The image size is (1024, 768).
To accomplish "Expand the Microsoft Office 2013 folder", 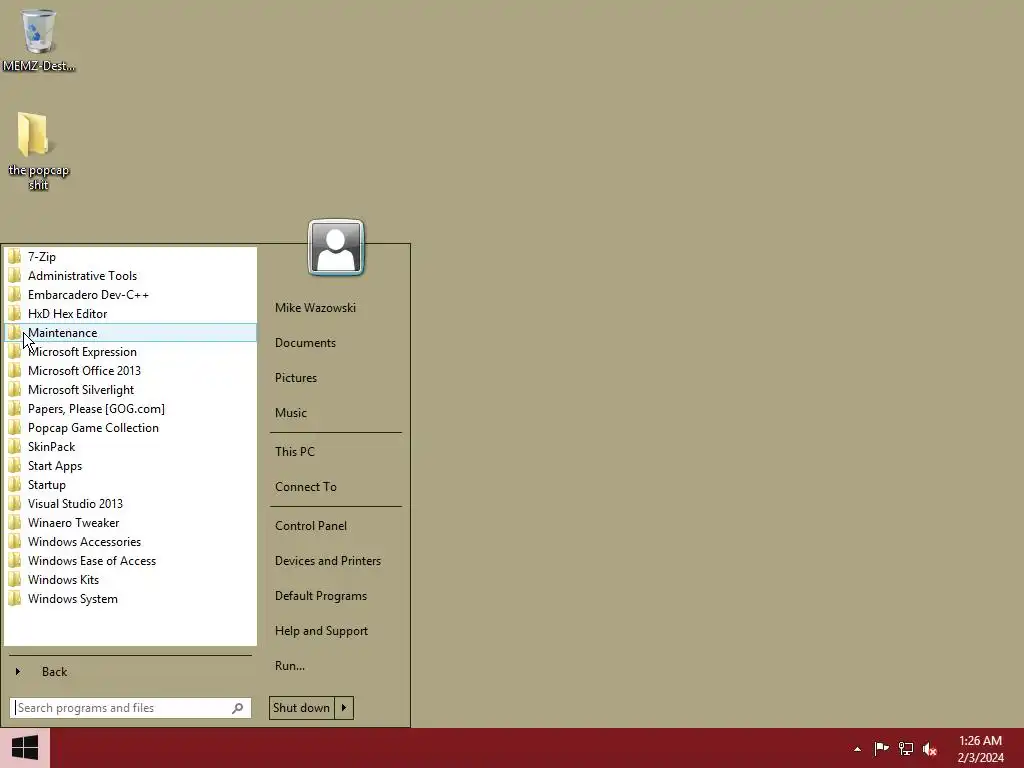I will 131,370.
